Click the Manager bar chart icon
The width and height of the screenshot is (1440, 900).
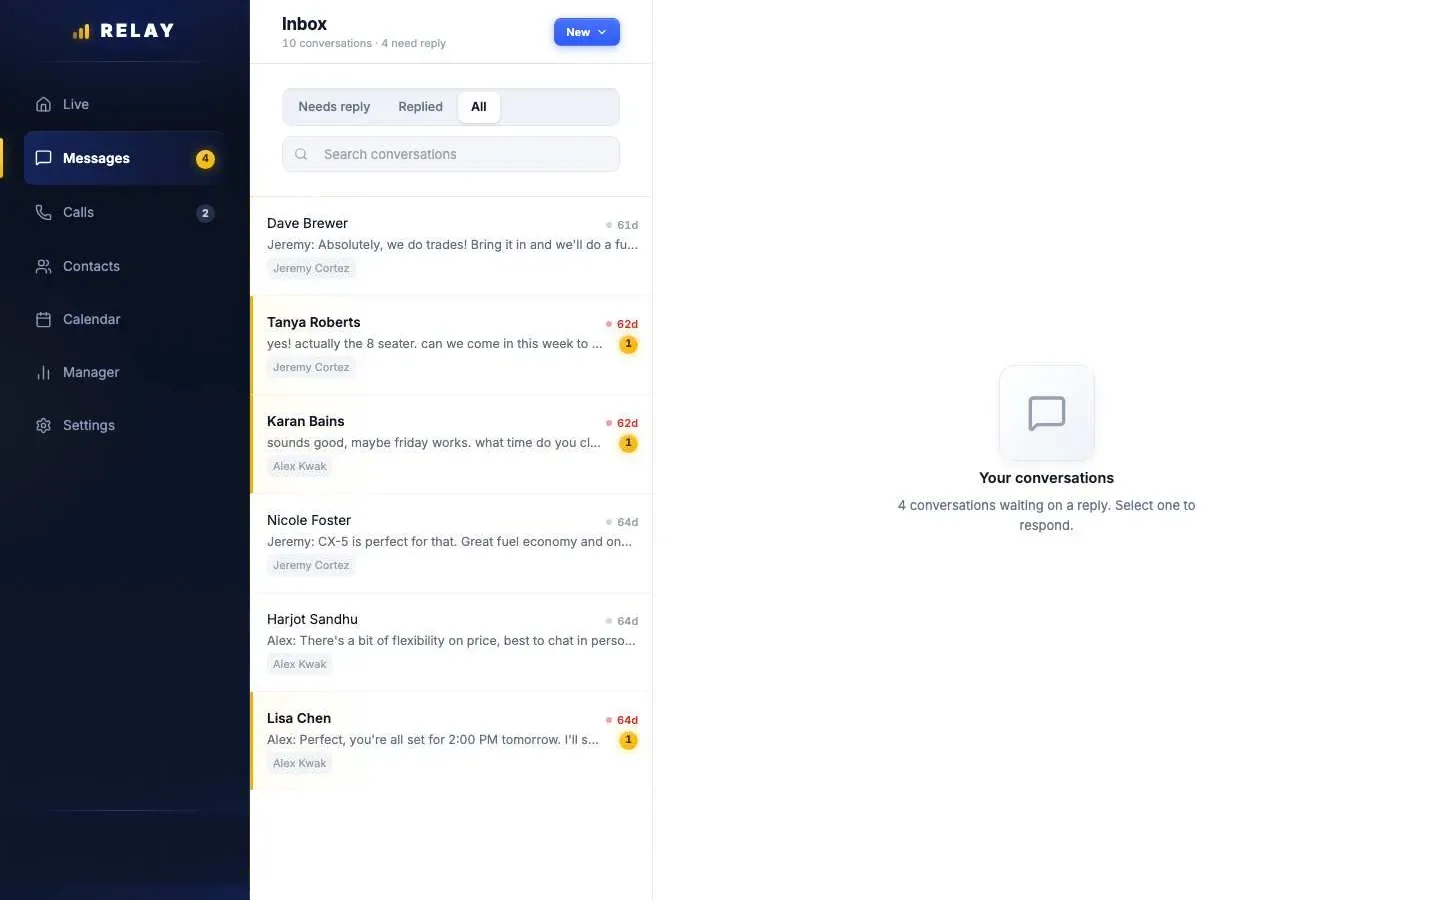(43, 372)
